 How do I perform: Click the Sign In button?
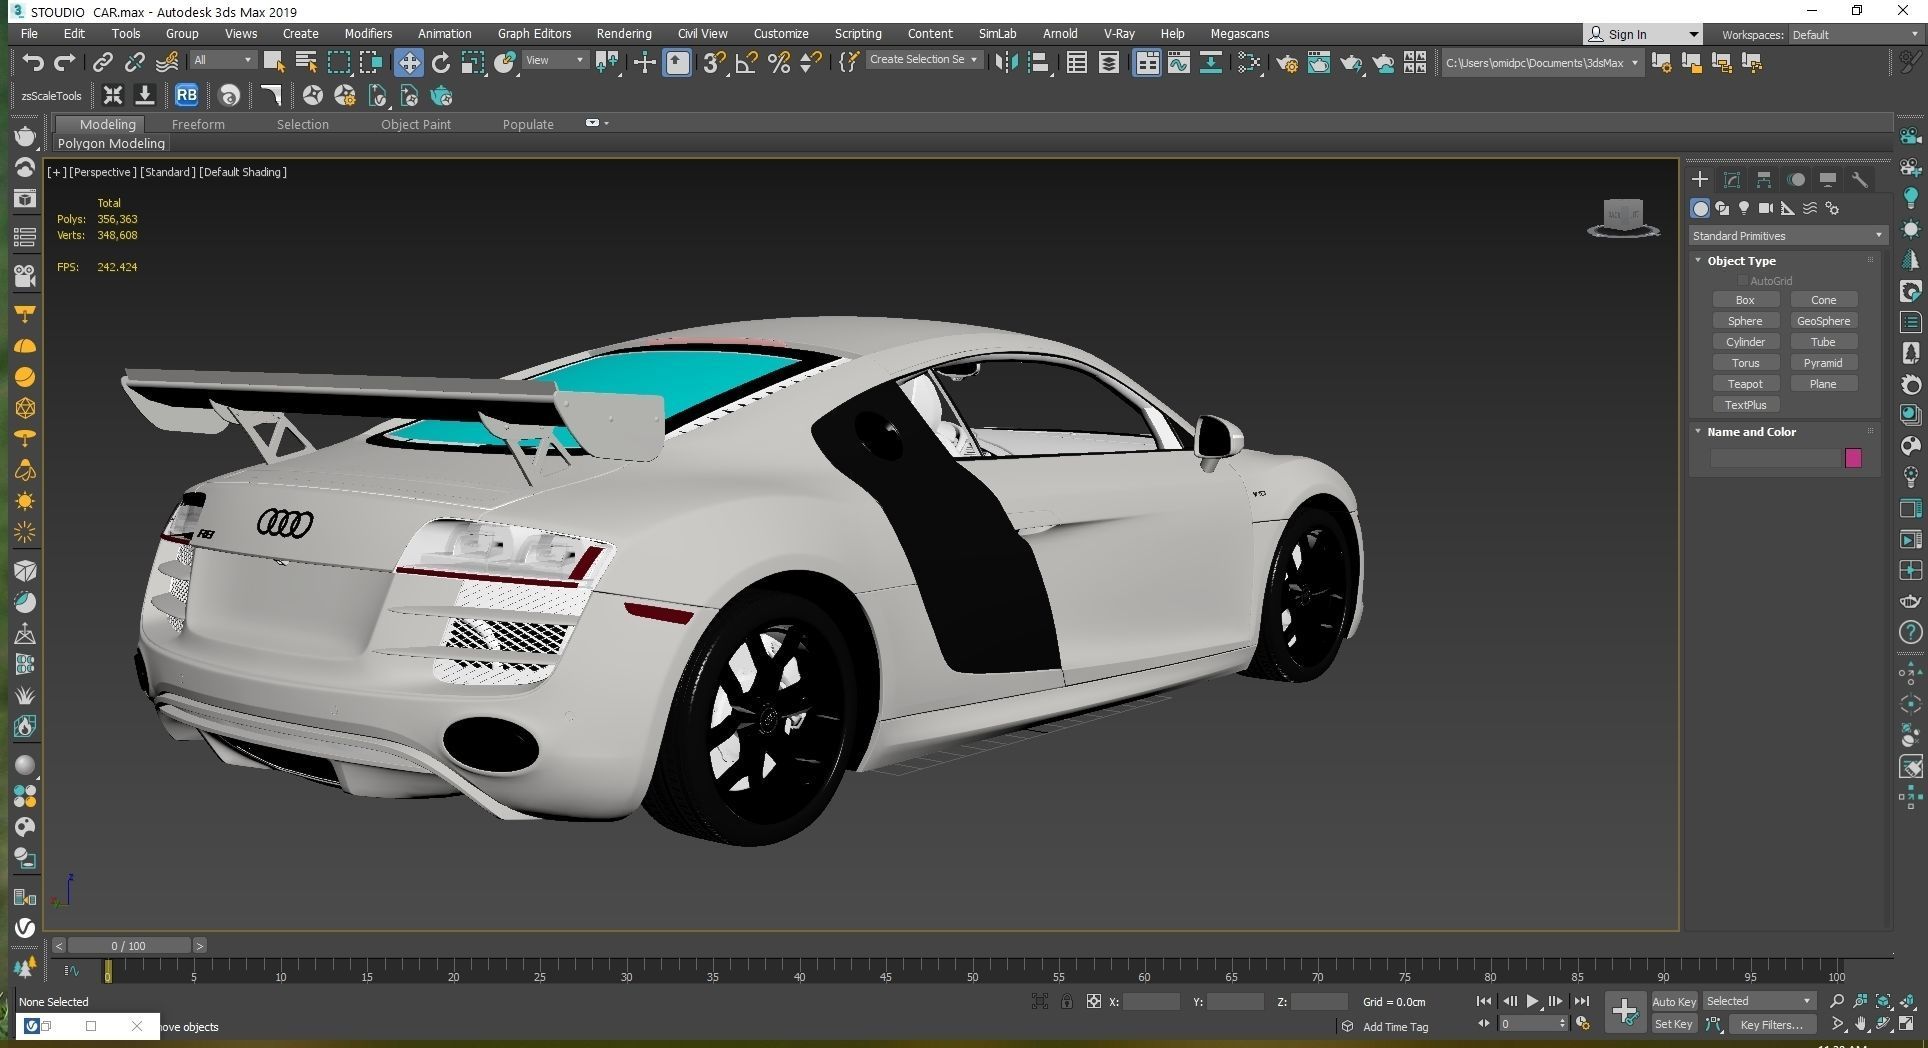point(1641,34)
